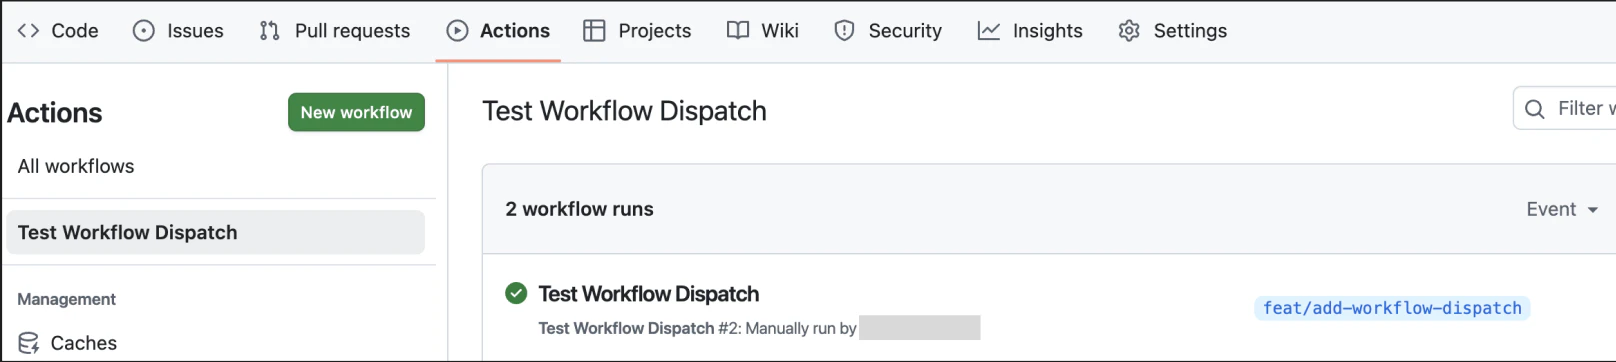Click the green success check icon
The image size is (1616, 362).
pyautogui.click(x=516, y=293)
